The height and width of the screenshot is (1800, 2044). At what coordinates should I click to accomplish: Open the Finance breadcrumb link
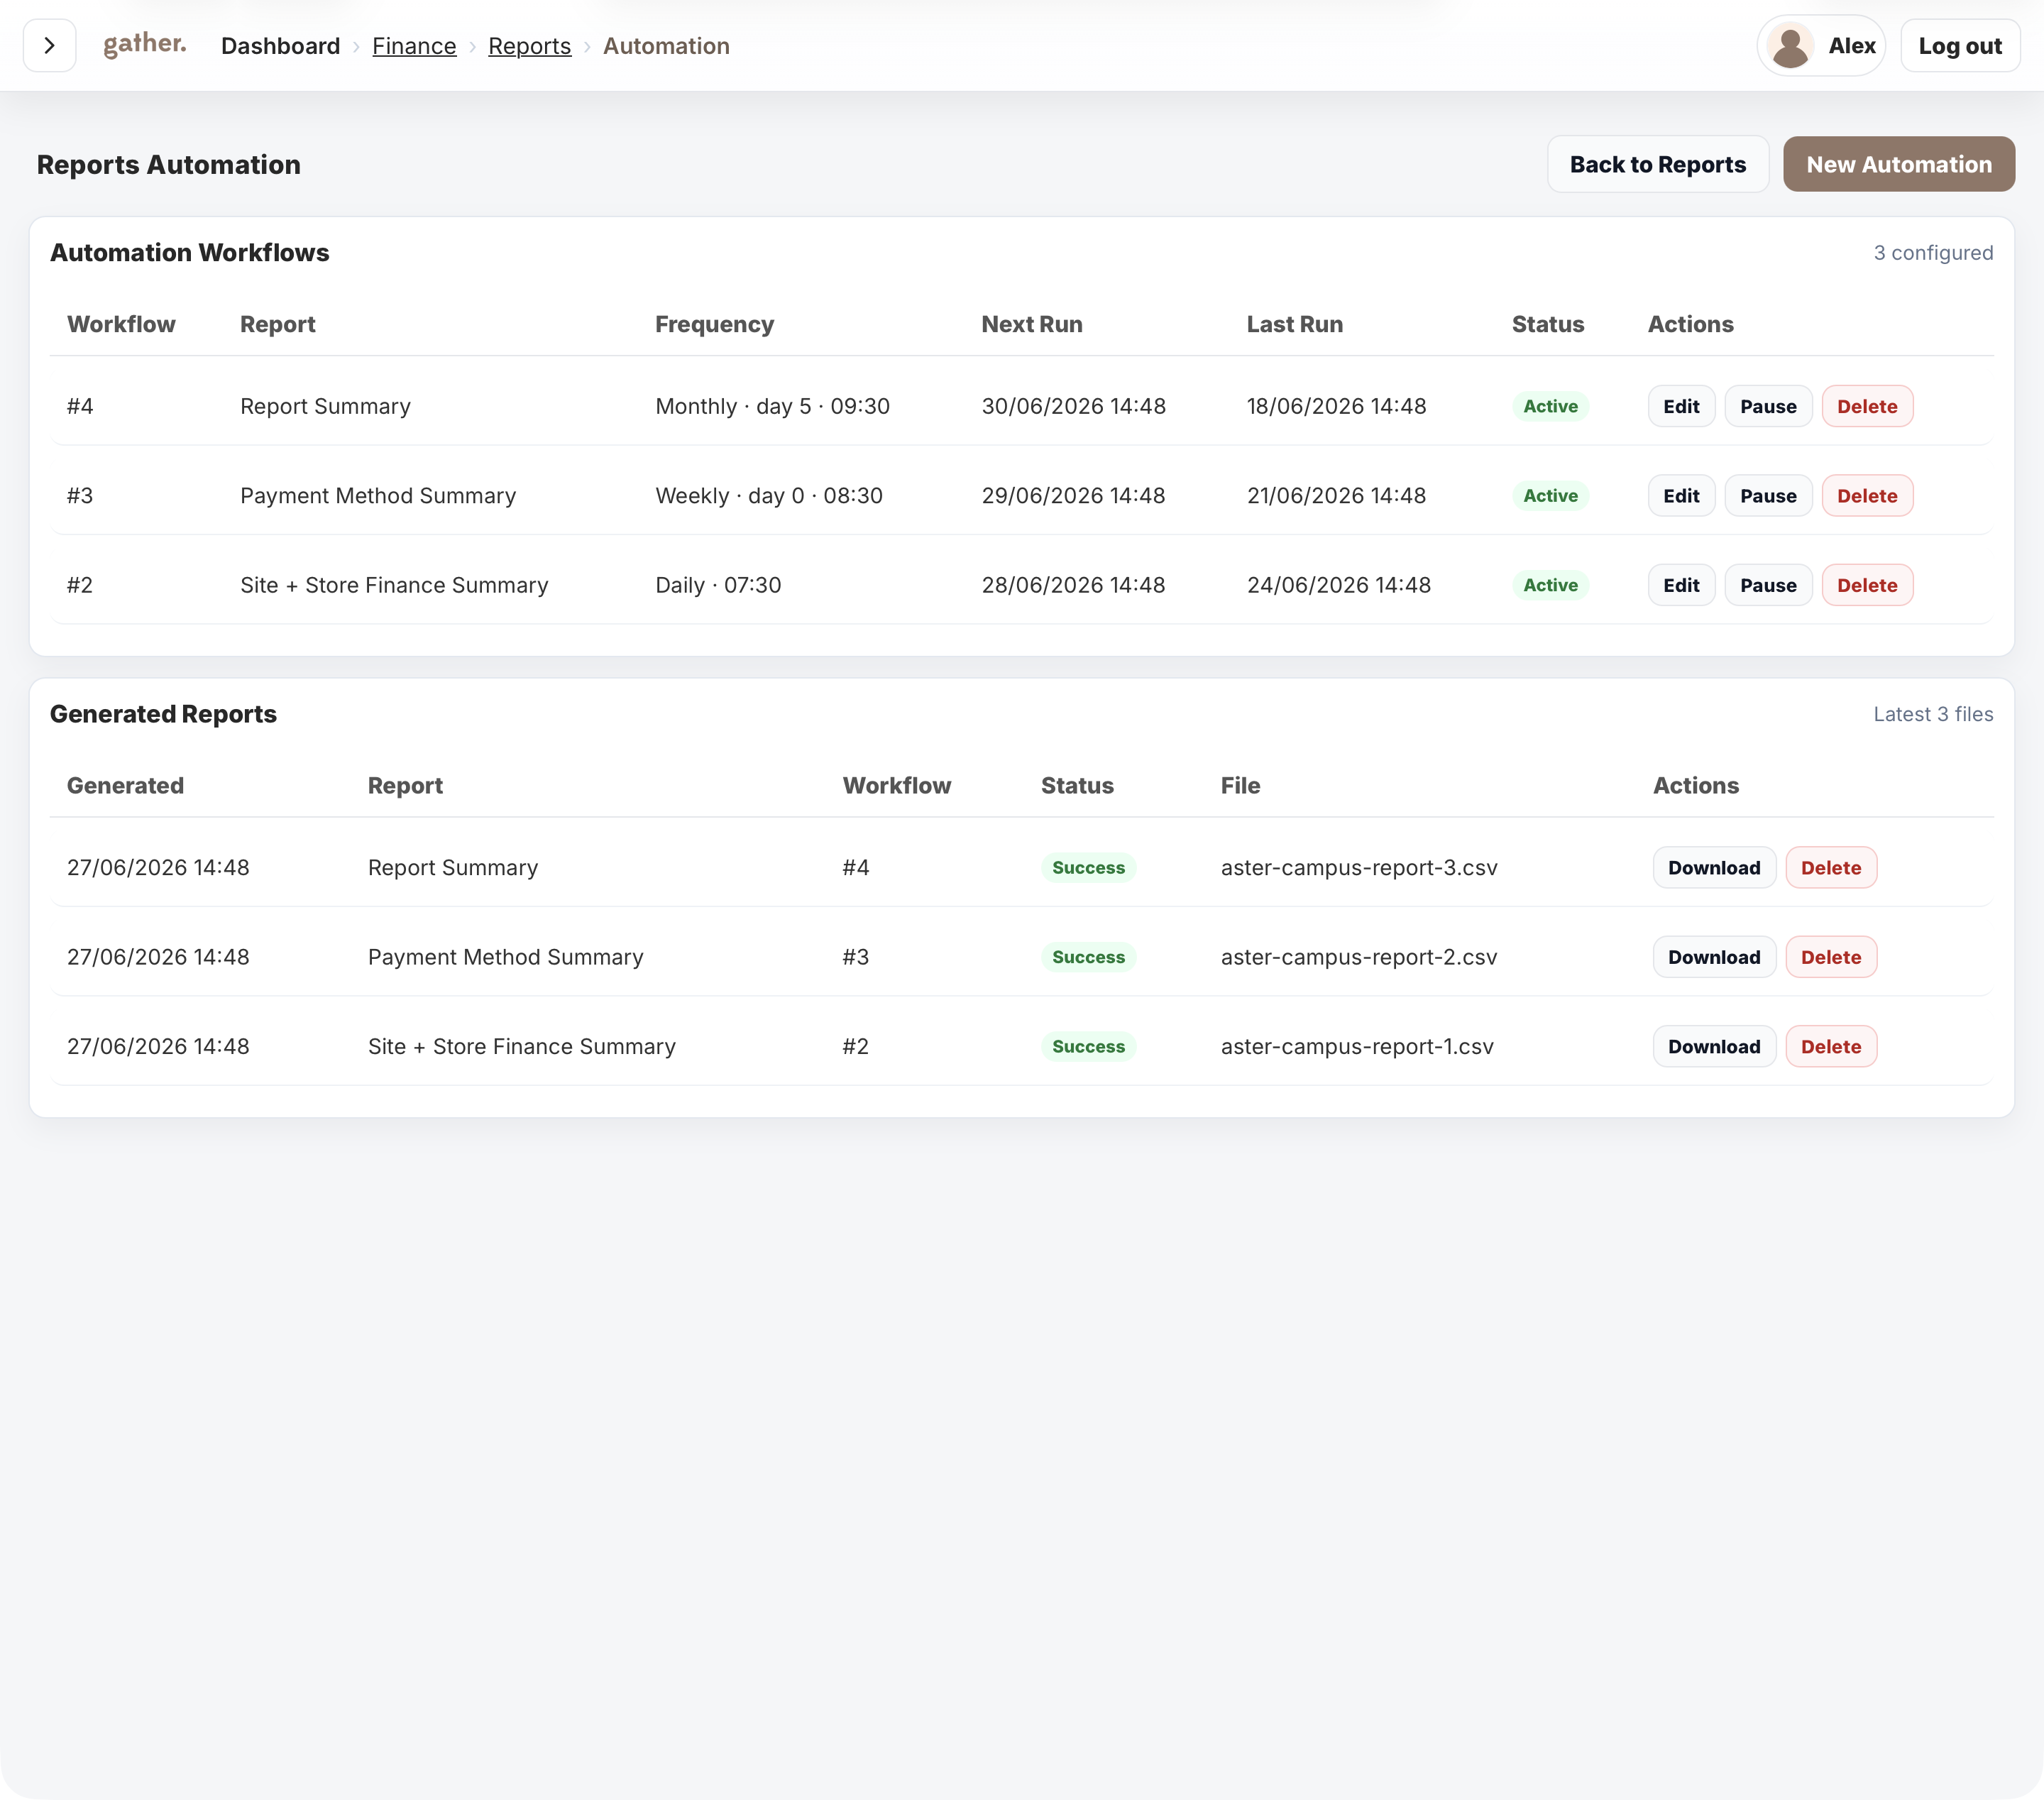(414, 46)
